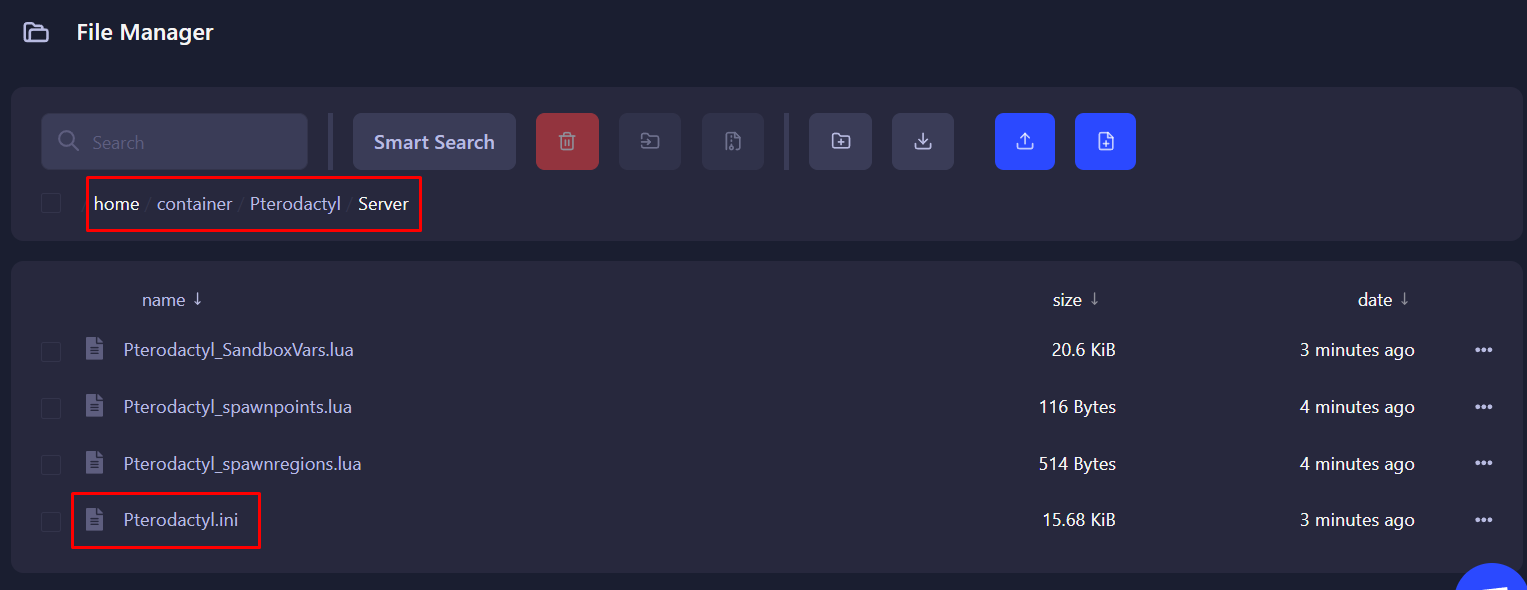Tick checkbox for Pterodactyl_SandboxVars.lua
This screenshot has height=590, width=1527.
[51, 351]
